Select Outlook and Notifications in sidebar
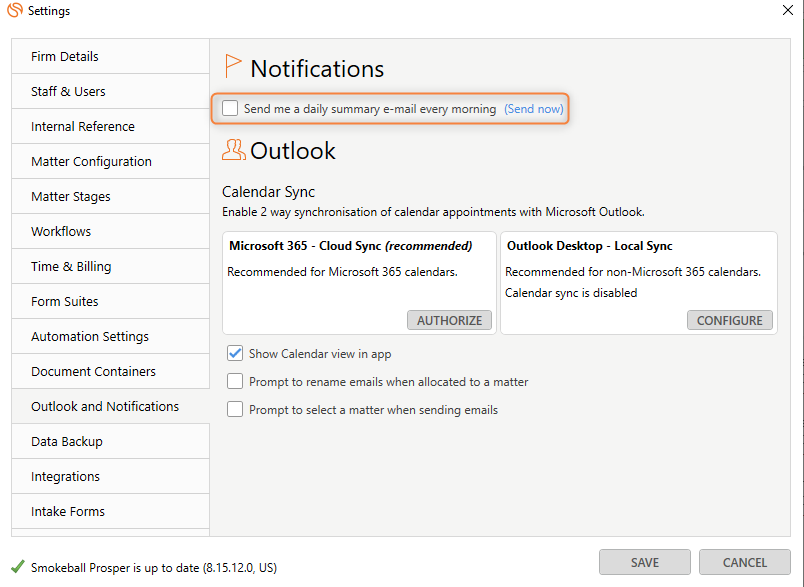 coord(110,407)
